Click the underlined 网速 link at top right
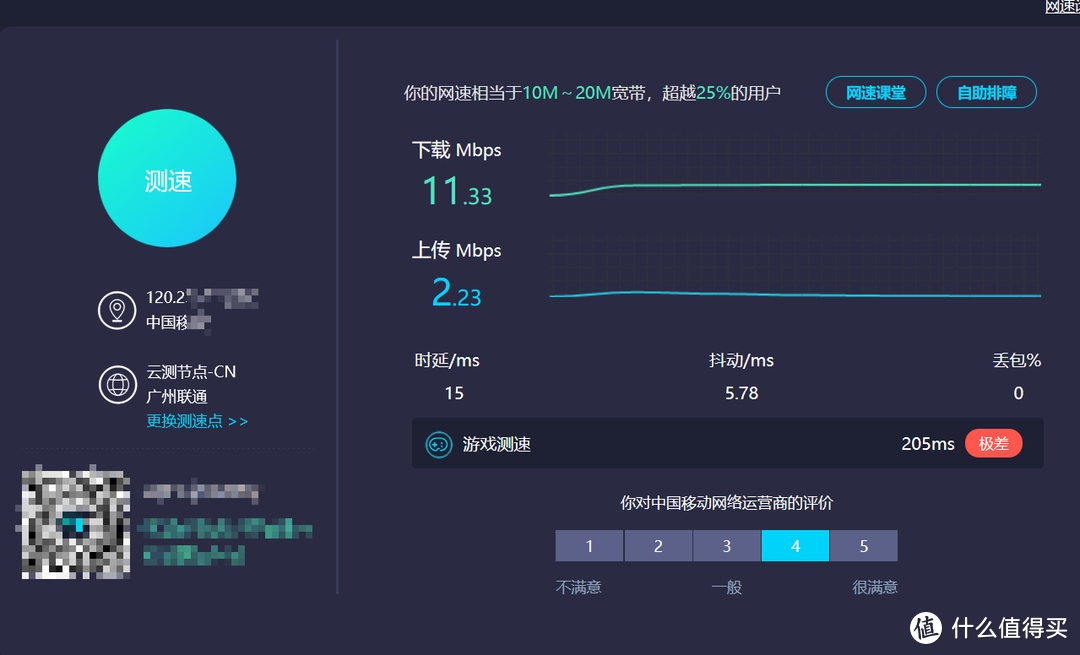This screenshot has height=655, width=1080. click(x=1064, y=7)
